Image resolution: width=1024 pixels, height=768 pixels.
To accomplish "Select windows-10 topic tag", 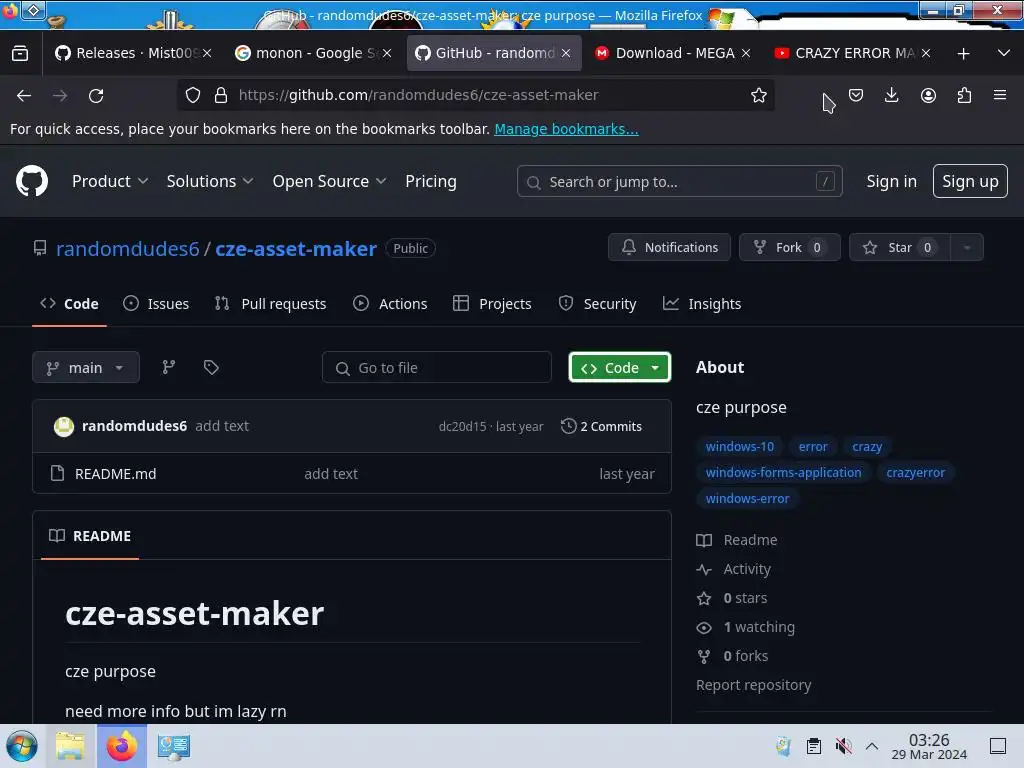I will [739, 447].
